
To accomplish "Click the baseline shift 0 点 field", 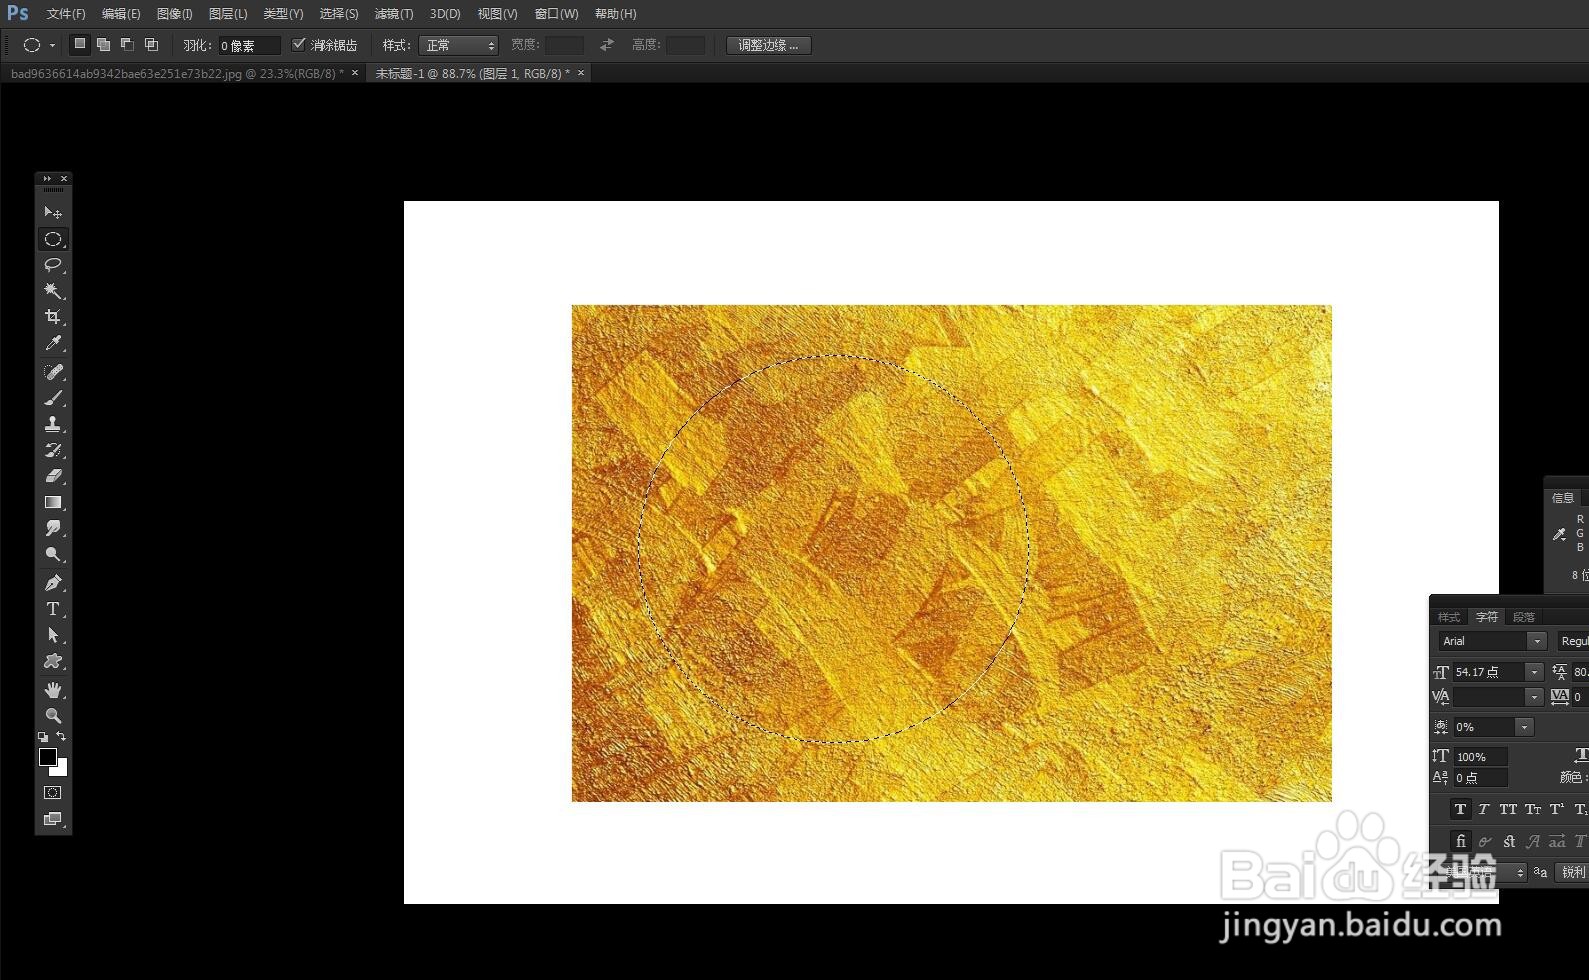I will pos(1480,778).
